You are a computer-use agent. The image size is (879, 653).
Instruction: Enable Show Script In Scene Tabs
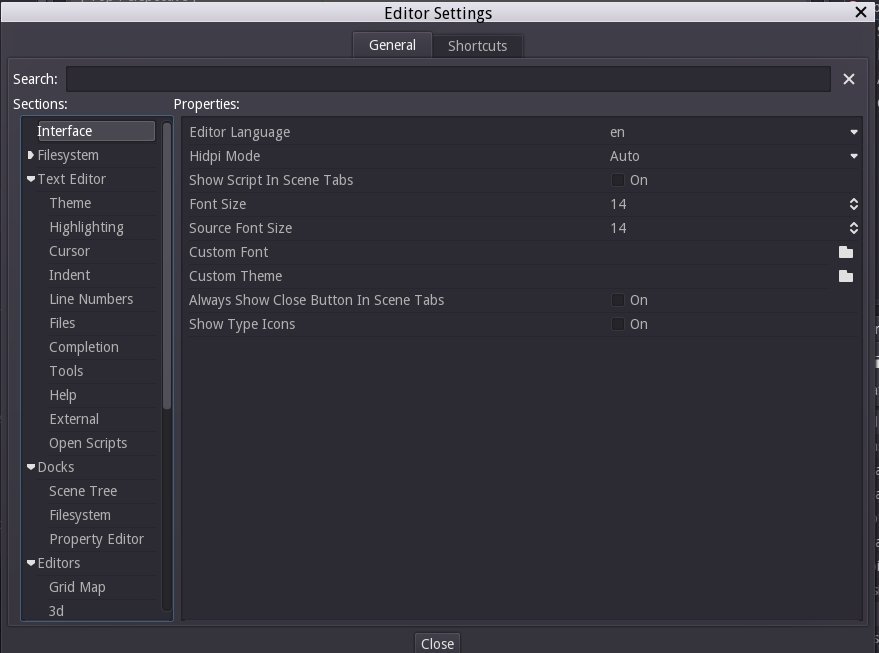(x=618, y=180)
